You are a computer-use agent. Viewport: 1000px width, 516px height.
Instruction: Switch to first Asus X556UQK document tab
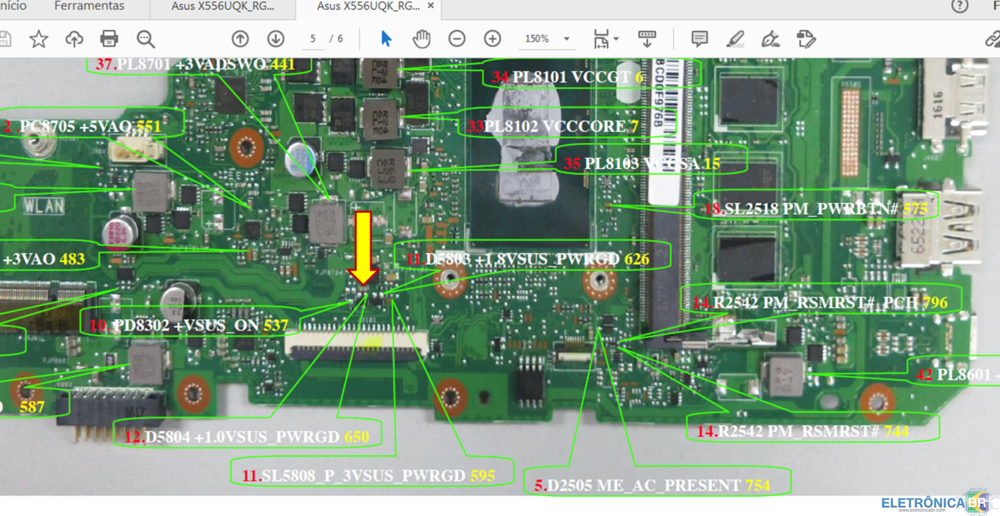pyautogui.click(x=222, y=6)
